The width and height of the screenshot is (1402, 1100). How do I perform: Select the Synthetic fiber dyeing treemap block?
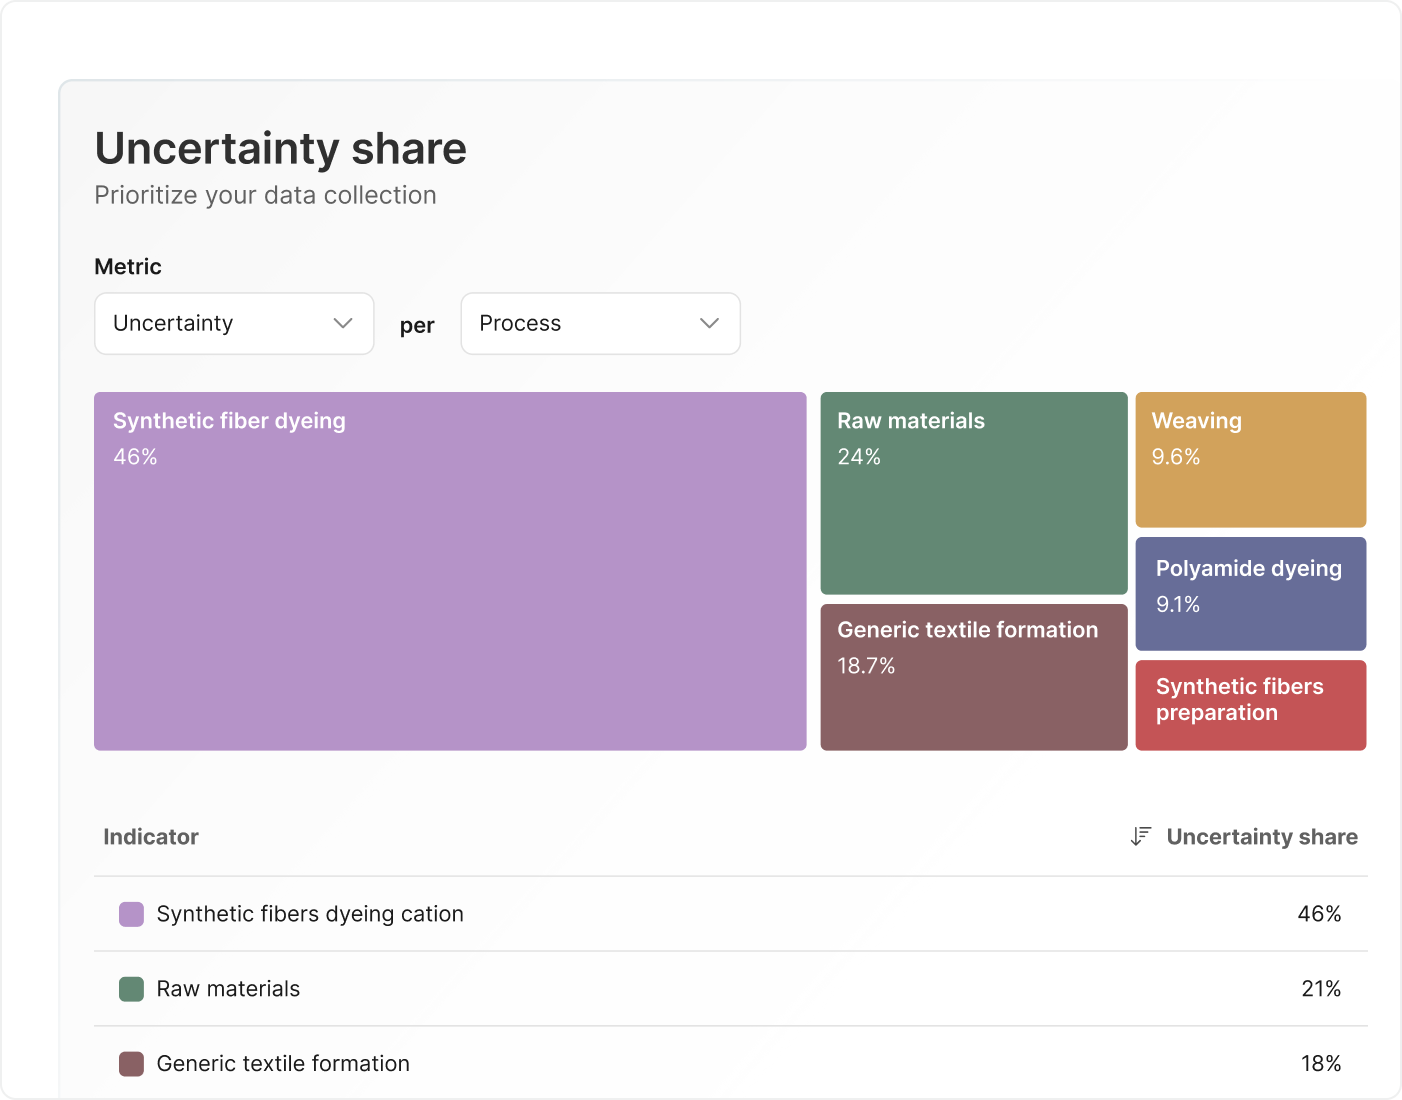coord(450,570)
